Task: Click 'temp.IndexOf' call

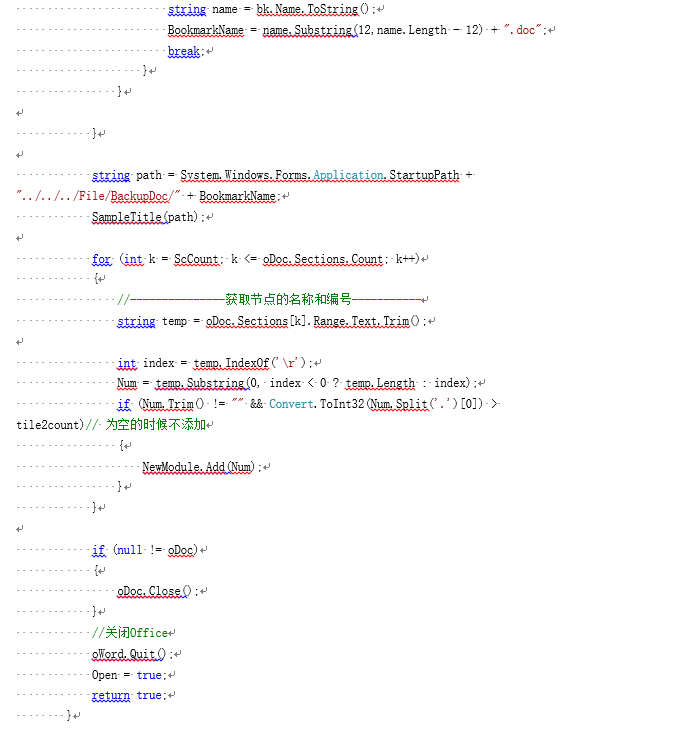Action: [231, 363]
